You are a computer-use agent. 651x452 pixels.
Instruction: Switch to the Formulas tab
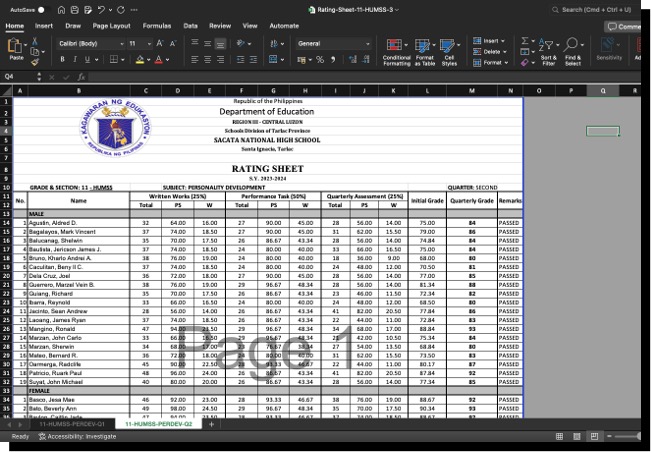157,26
